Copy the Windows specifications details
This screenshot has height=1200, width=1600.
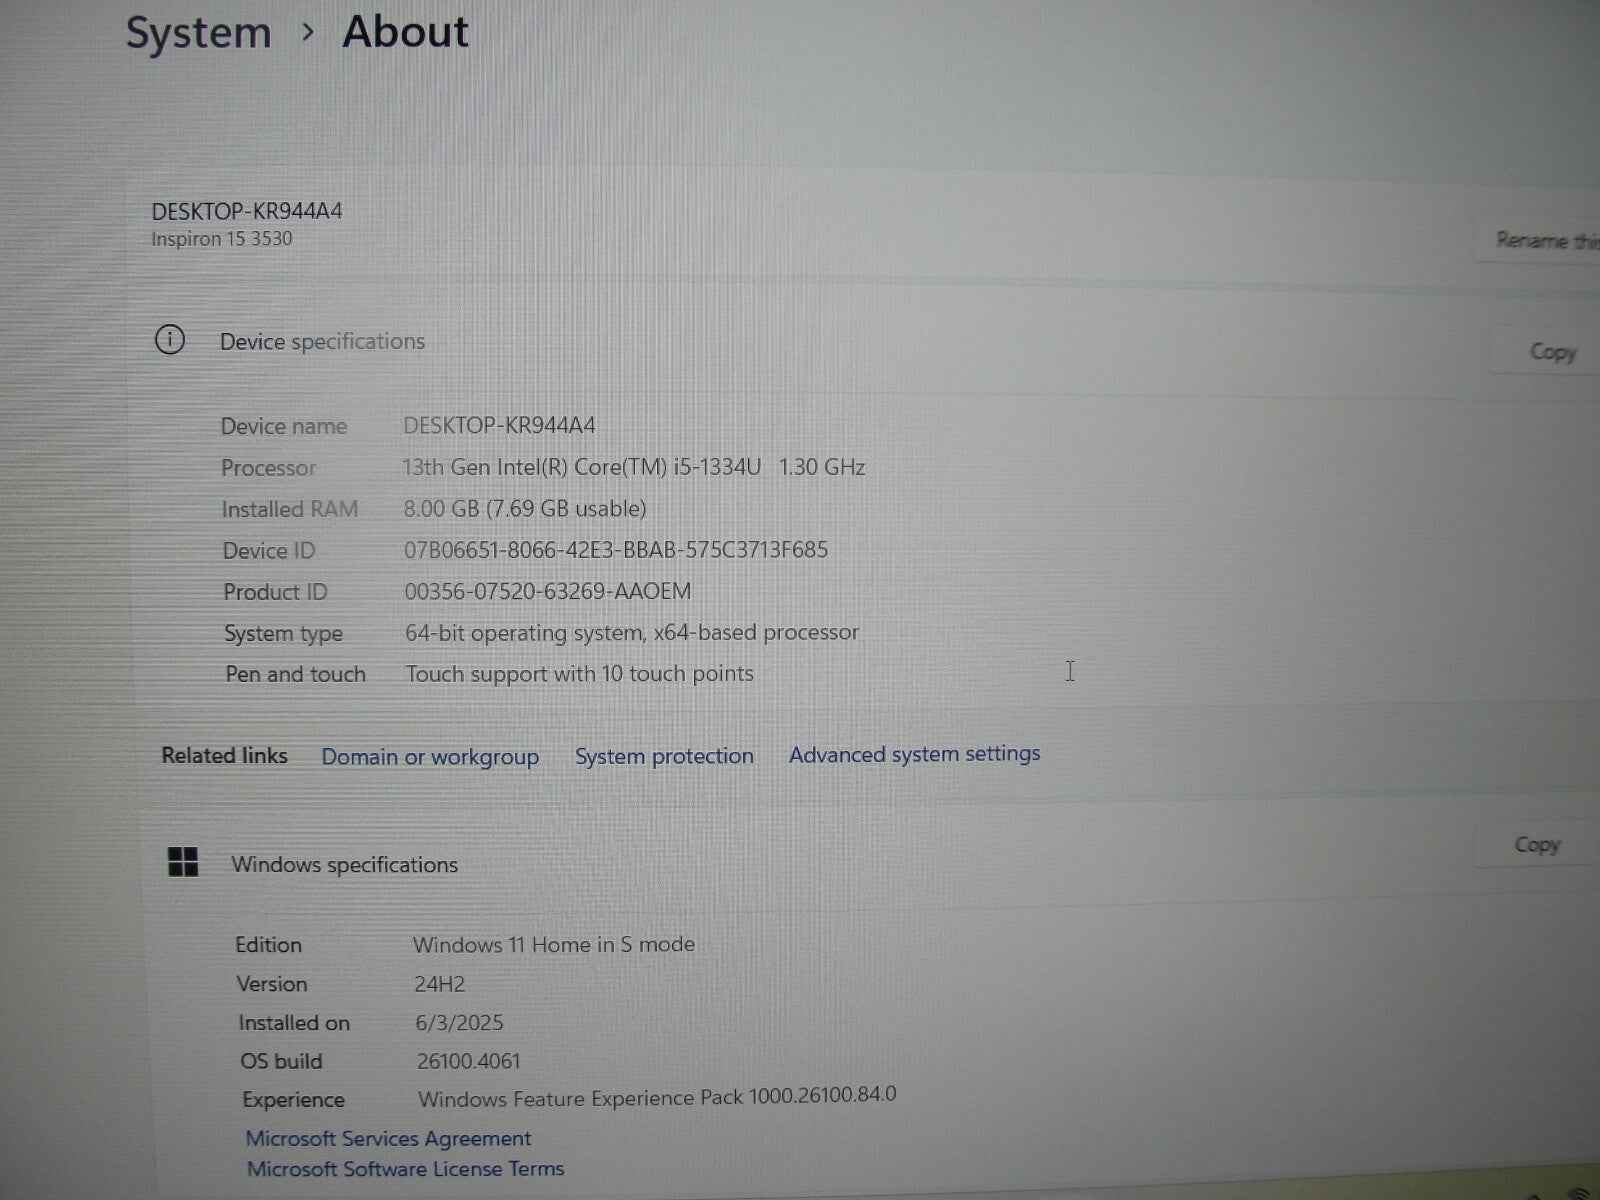pyautogui.click(x=1537, y=844)
